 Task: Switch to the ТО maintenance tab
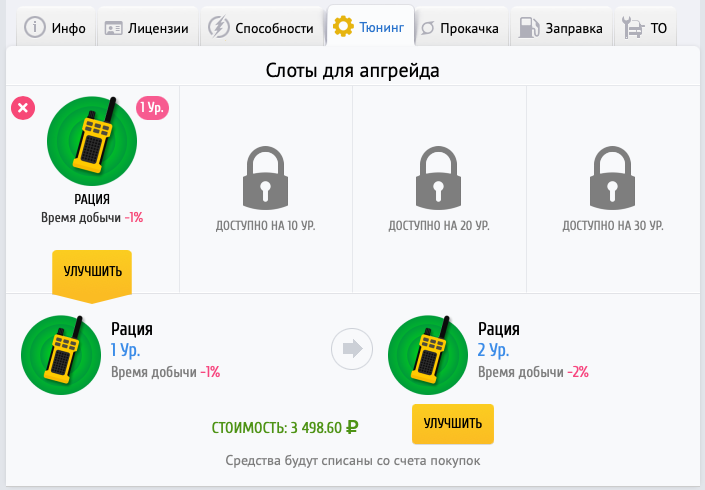[645, 28]
